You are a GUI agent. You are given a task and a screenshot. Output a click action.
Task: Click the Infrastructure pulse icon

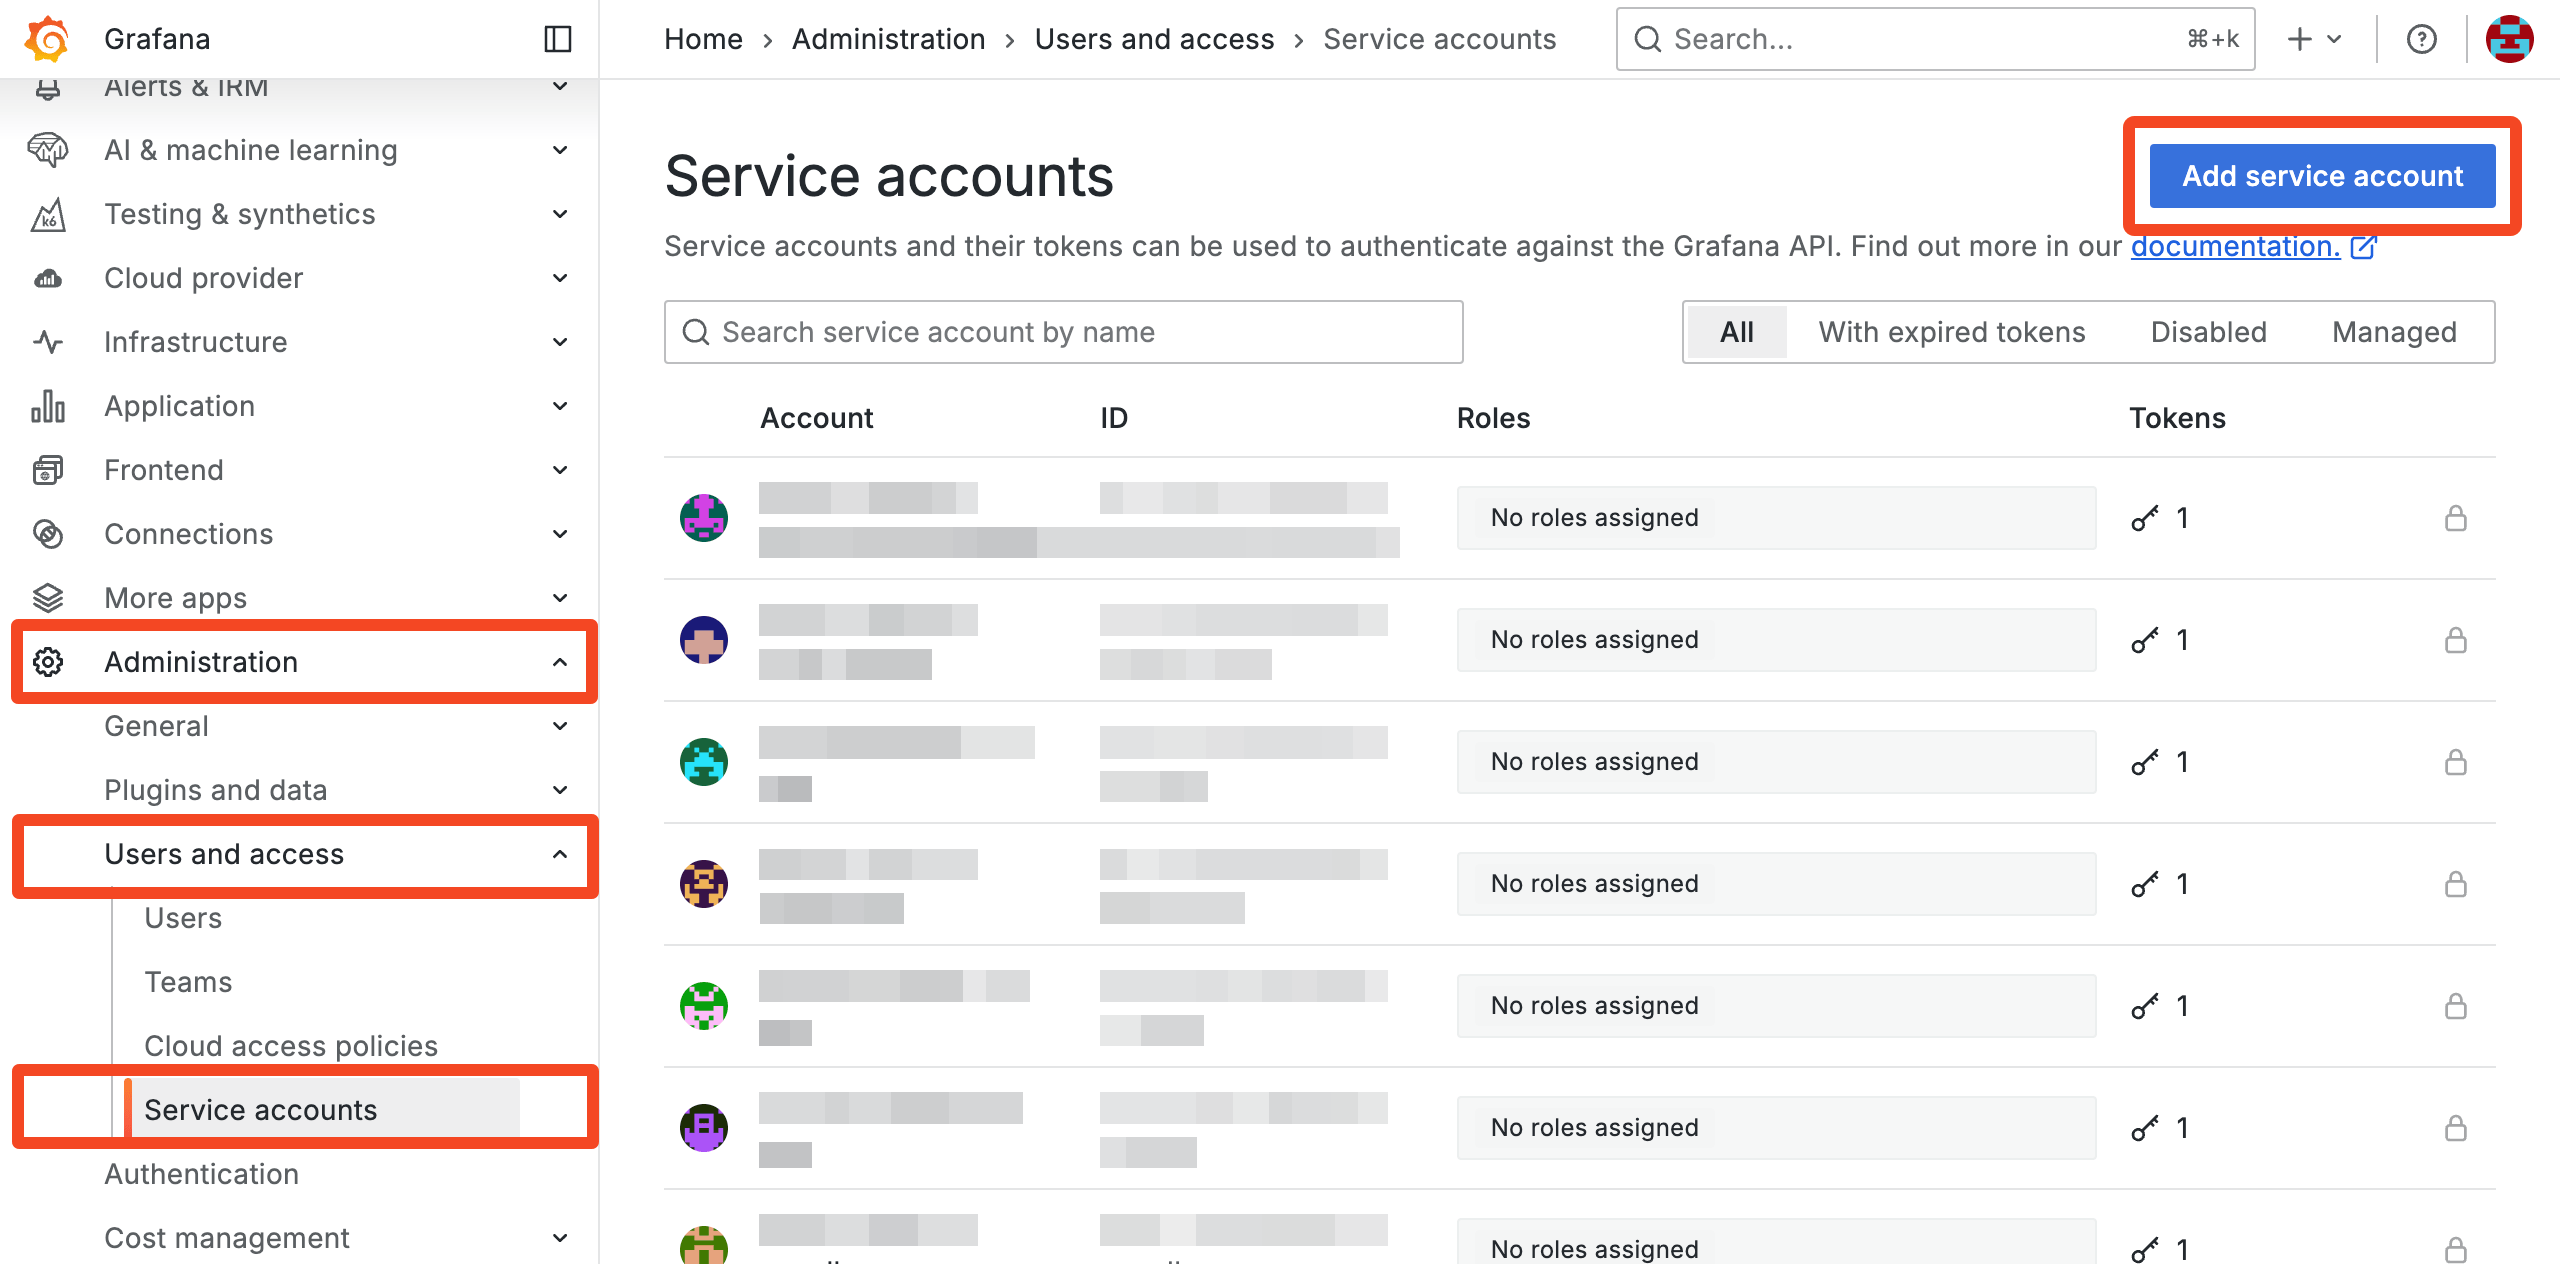[x=48, y=342]
